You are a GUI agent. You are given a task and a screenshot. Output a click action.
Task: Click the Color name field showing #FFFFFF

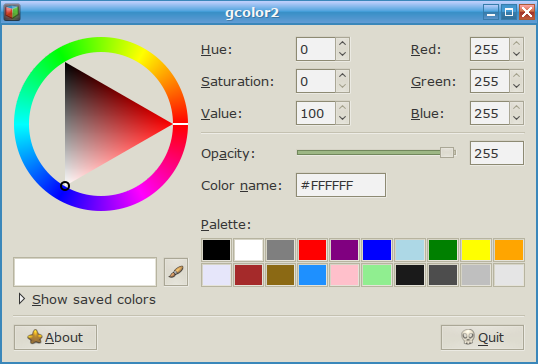pos(341,185)
